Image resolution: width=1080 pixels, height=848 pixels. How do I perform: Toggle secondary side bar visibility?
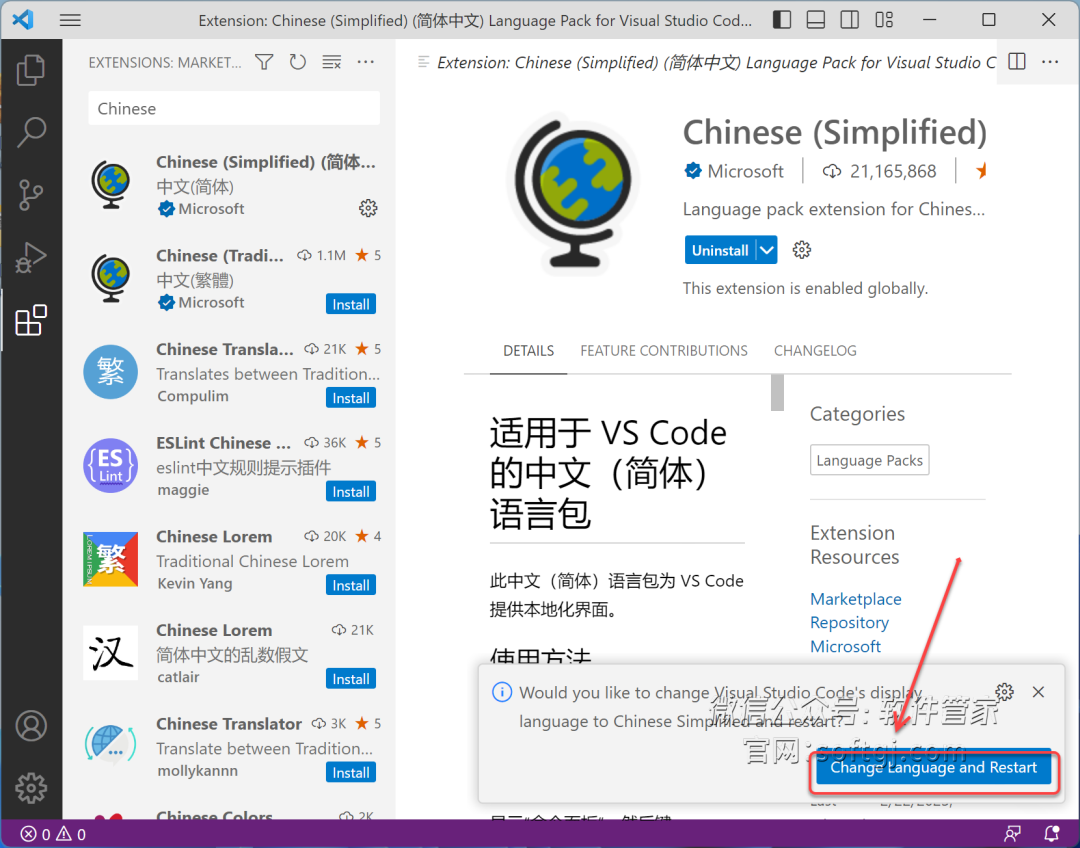(850, 20)
